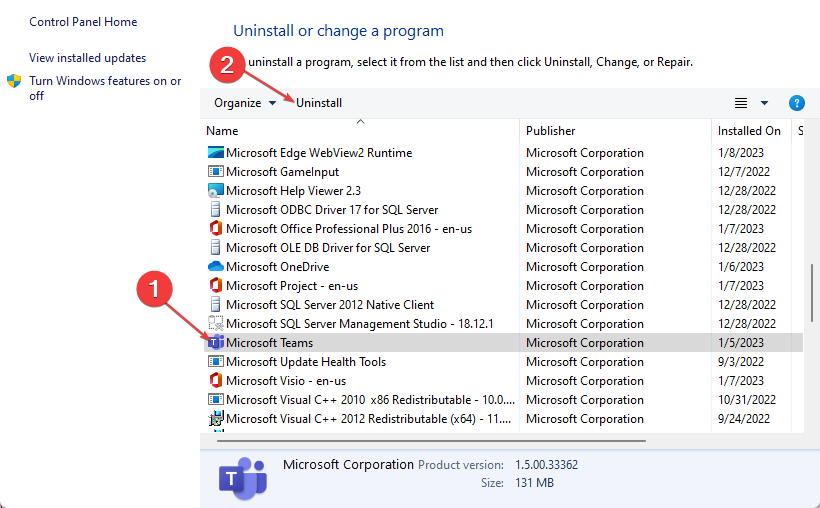Click the 1/5/2023 install date for Teams
This screenshot has width=820, height=508.
tap(741, 343)
